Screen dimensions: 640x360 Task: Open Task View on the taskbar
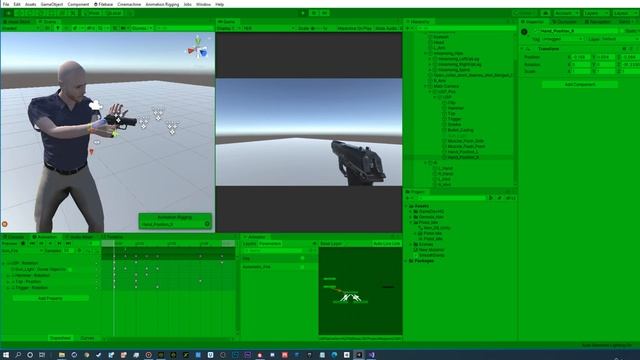(x=42, y=355)
